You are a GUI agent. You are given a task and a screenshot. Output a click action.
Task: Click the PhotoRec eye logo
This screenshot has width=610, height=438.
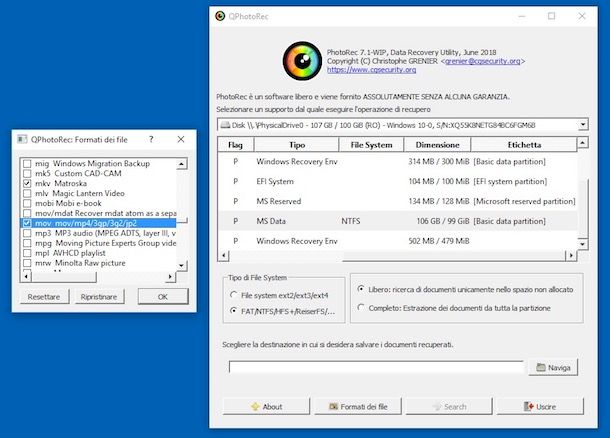302,61
